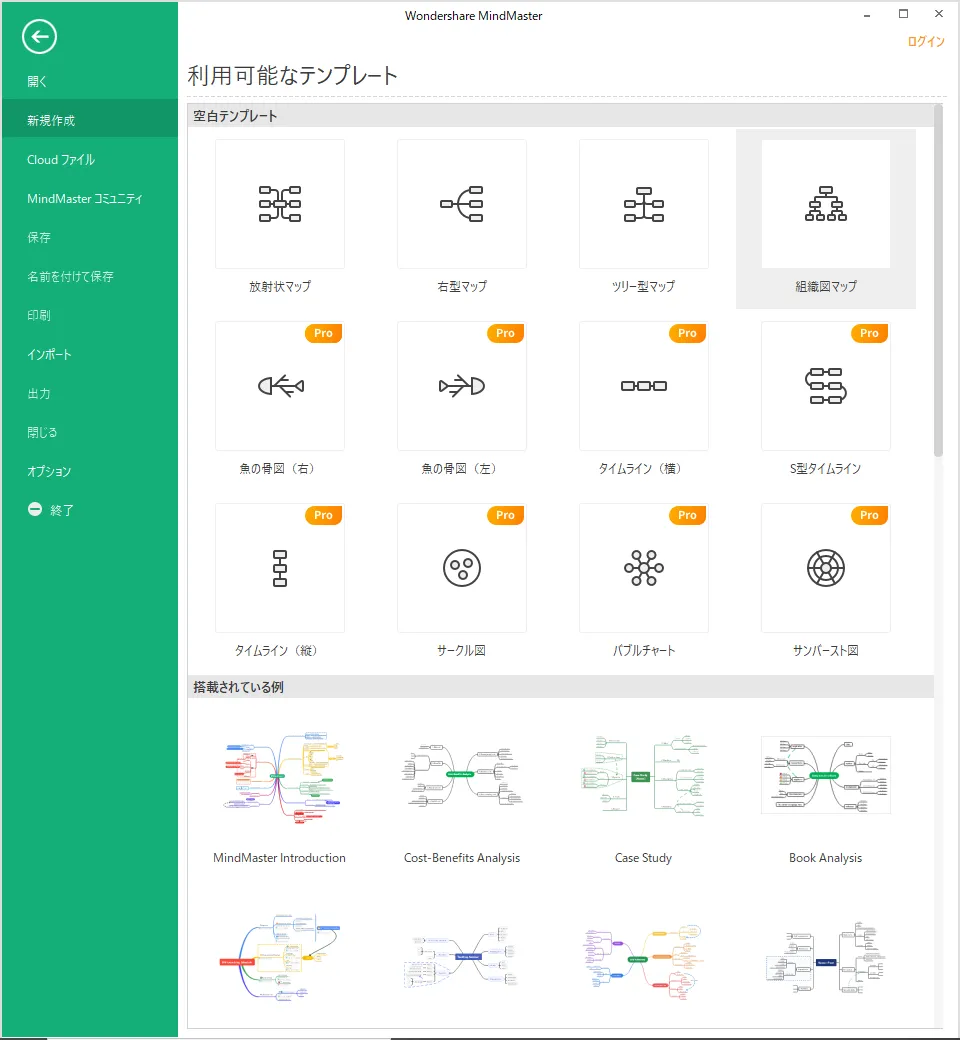Choose the サークル図 template icon

[462, 568]
